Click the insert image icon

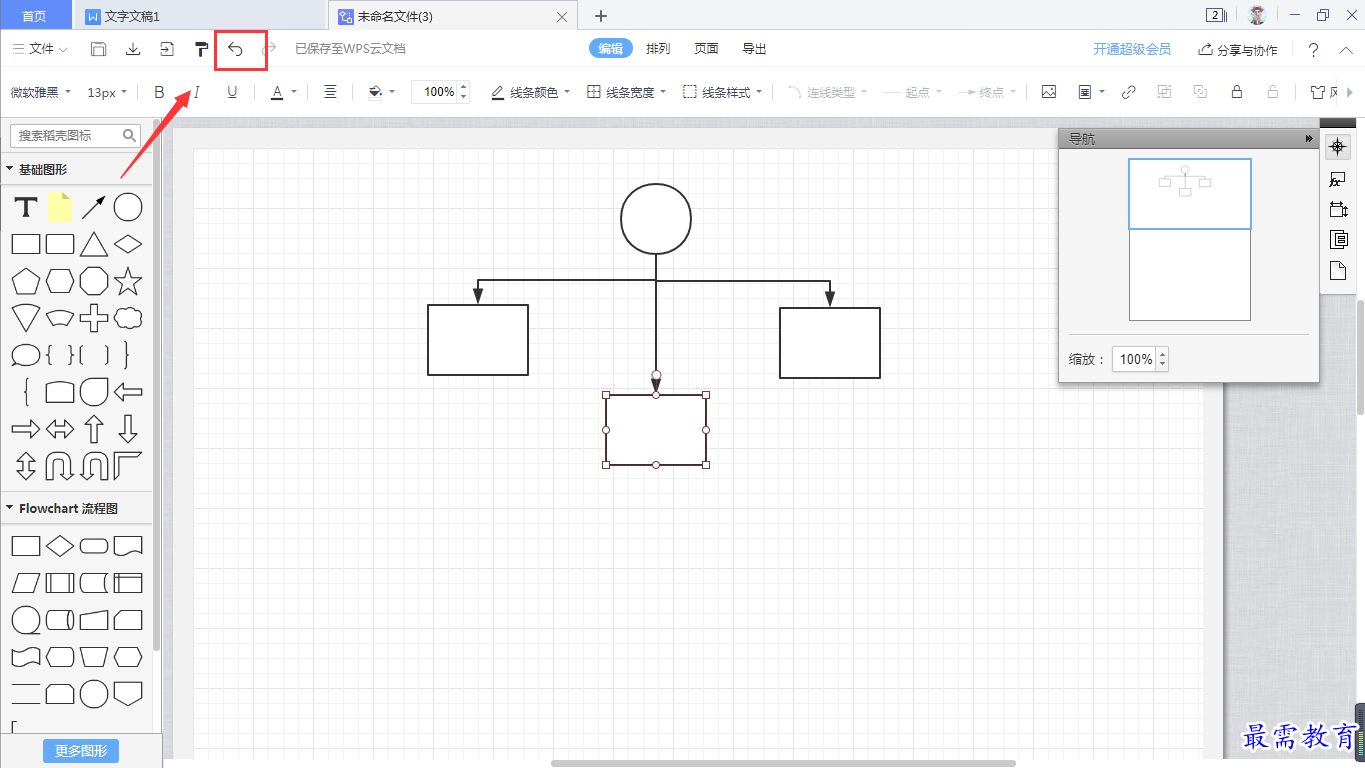point(1049,92)
